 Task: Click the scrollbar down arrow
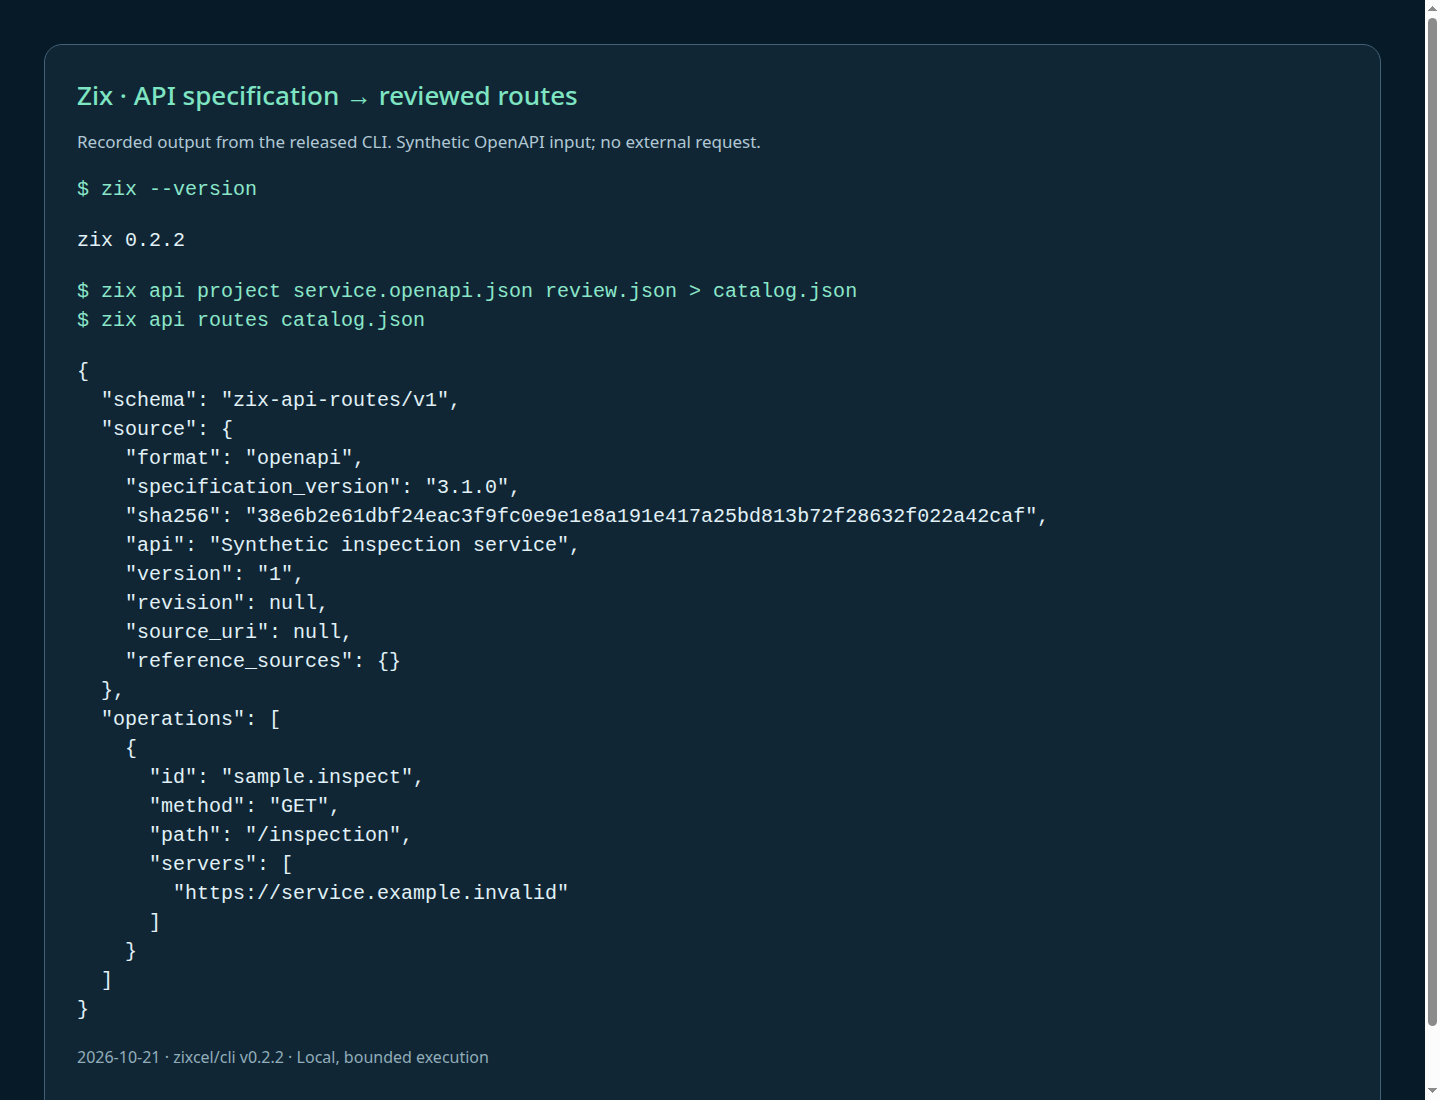1432,1092
